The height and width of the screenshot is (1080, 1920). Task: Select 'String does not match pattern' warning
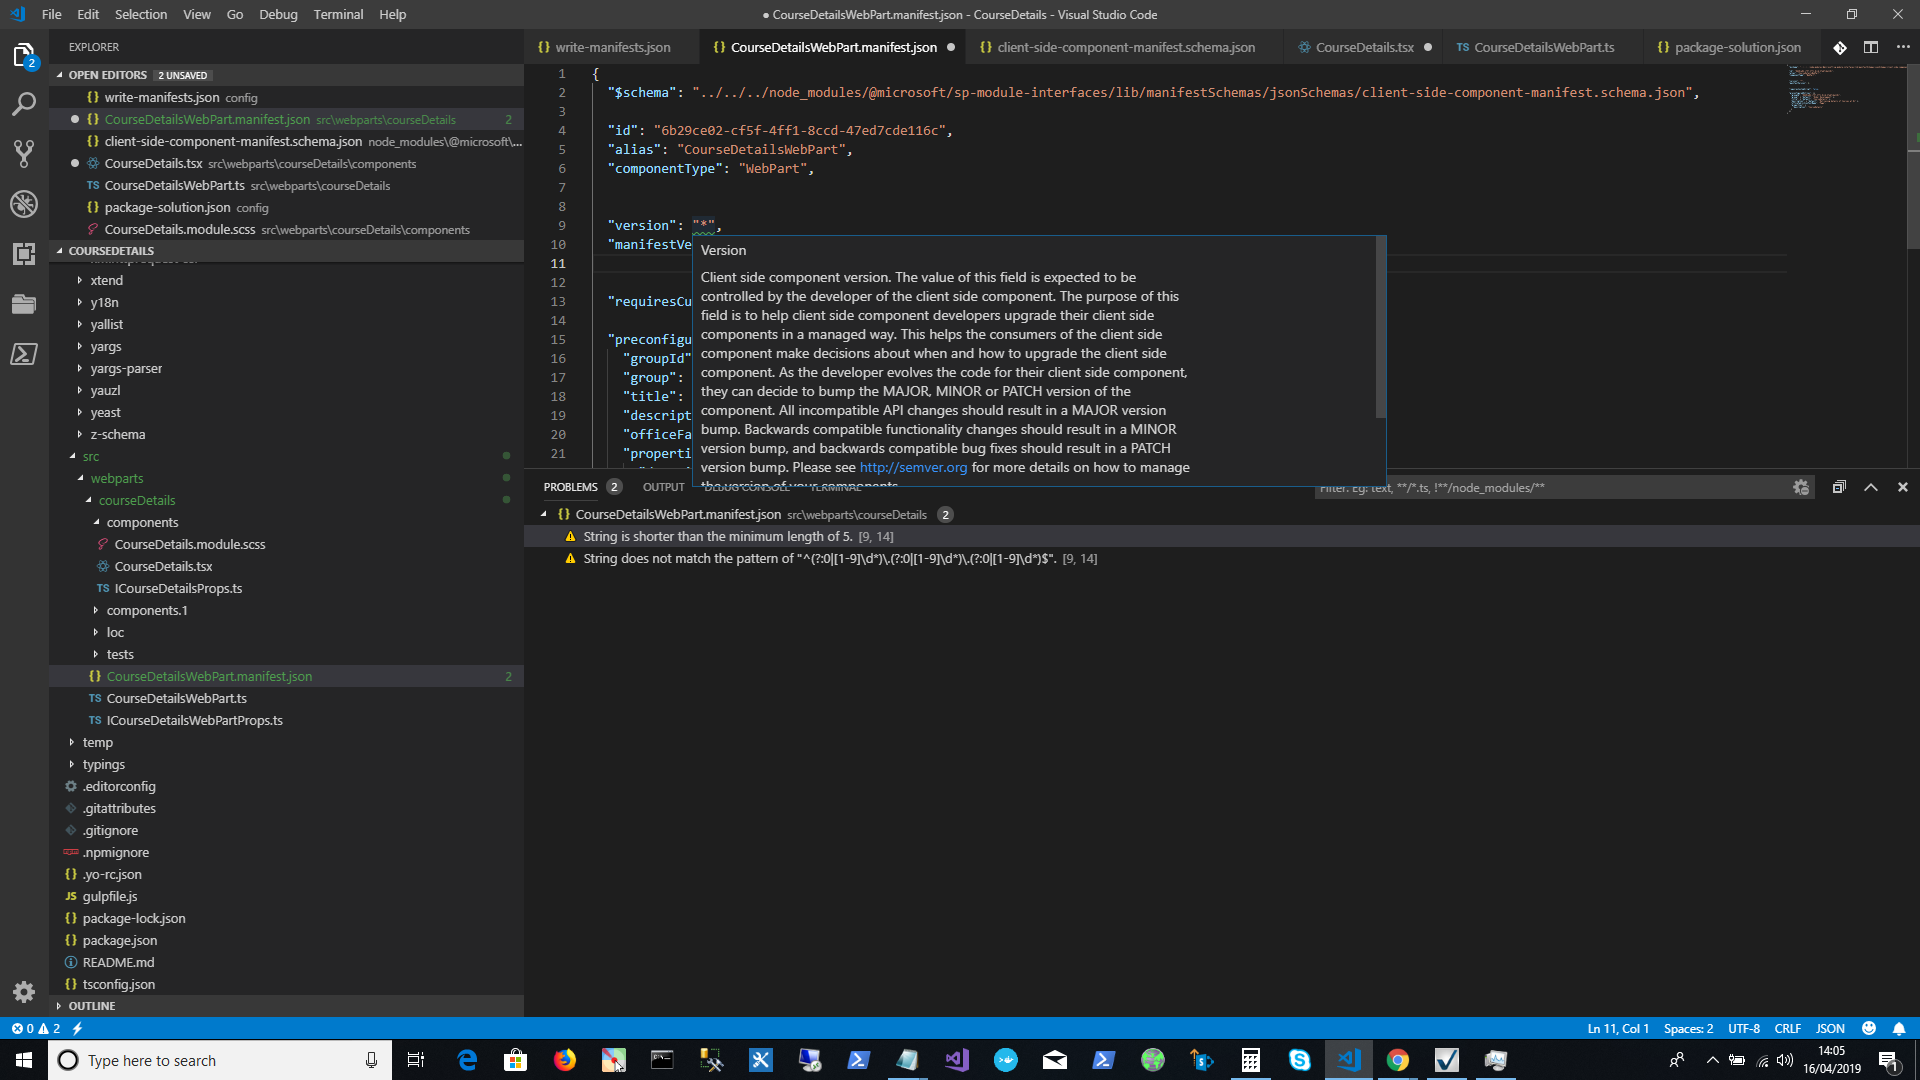pos(1221,558)
